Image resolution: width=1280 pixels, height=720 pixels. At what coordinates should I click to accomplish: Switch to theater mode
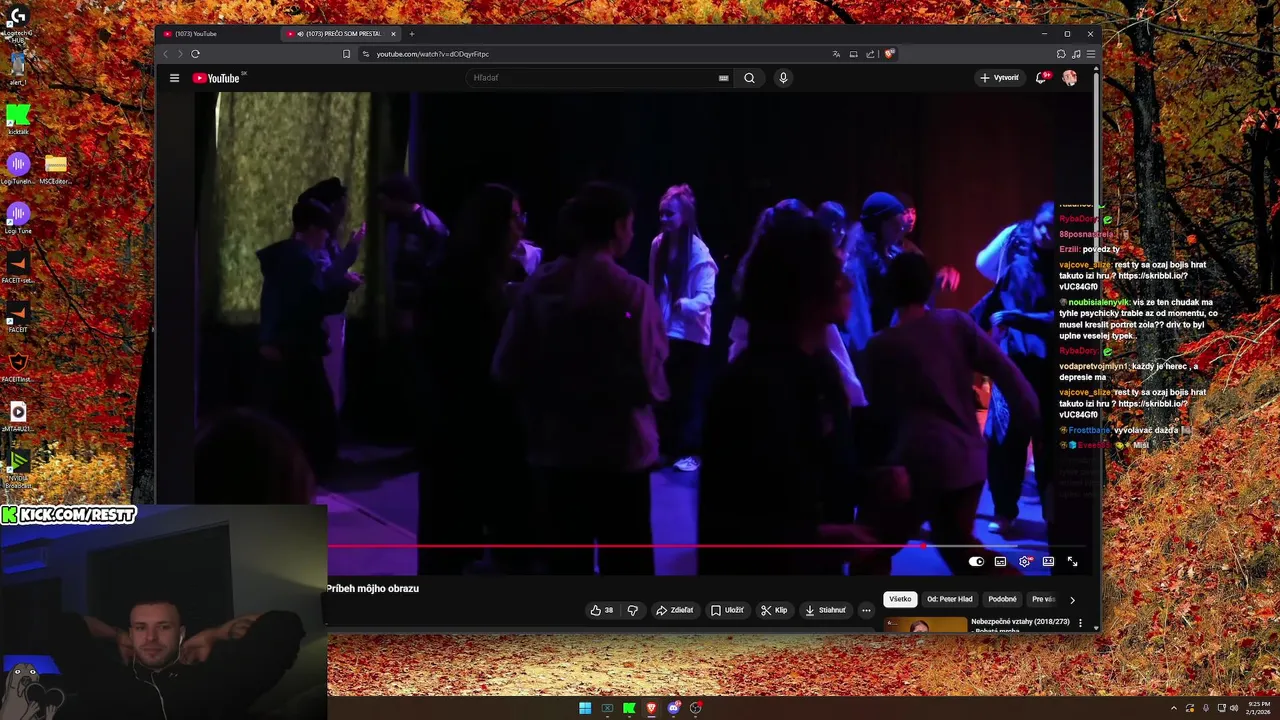(1048, 562)
